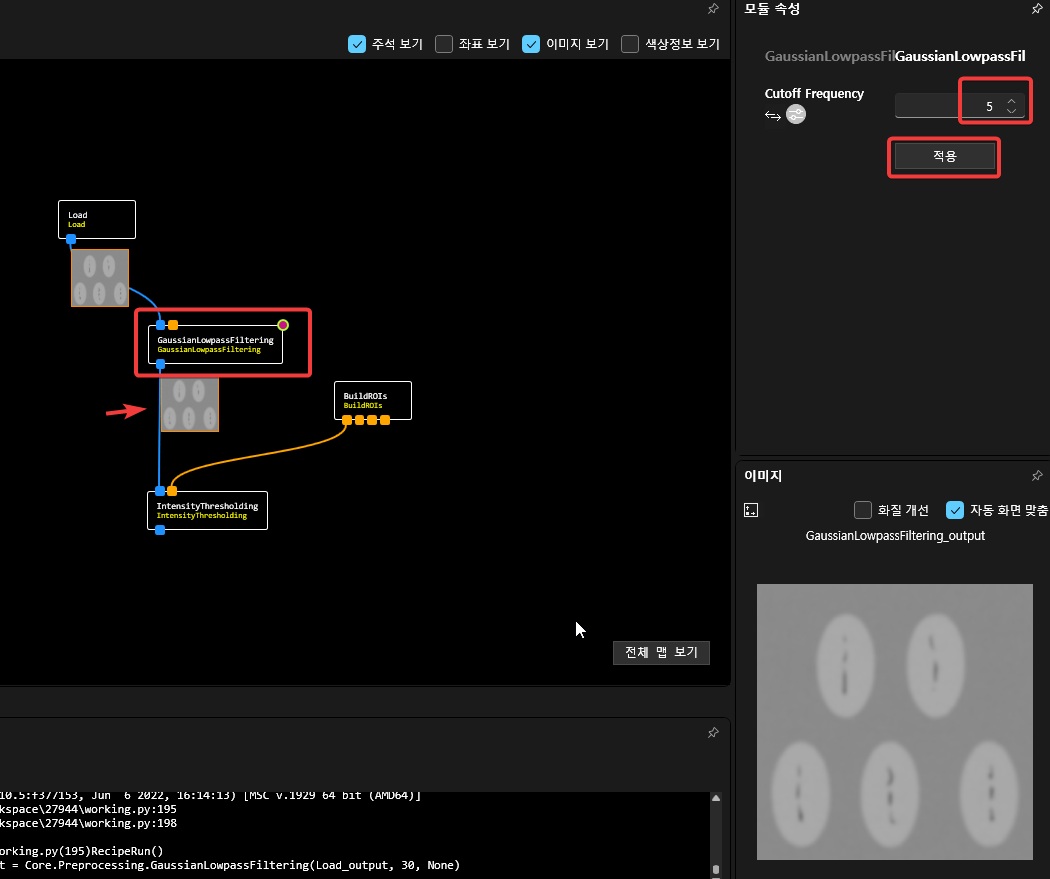Pin the 모듈 속성 panel
1050x879 pixels.
(1036, 9)
